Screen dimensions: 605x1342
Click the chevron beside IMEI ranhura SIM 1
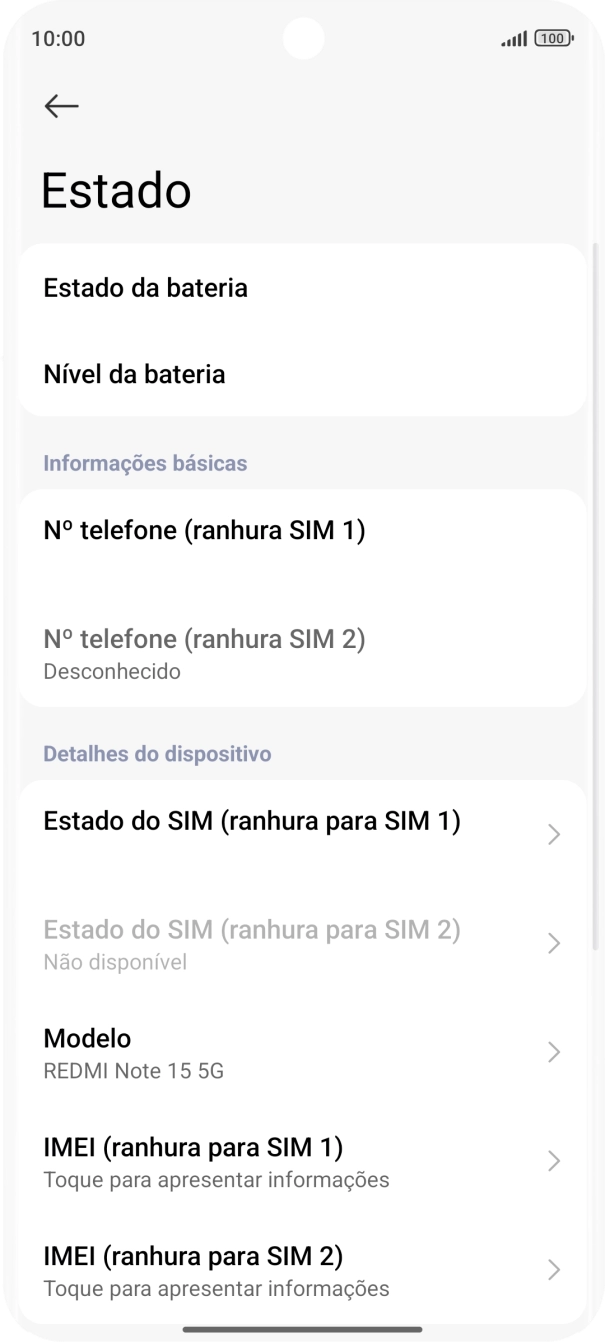(x=554, y=1161)
